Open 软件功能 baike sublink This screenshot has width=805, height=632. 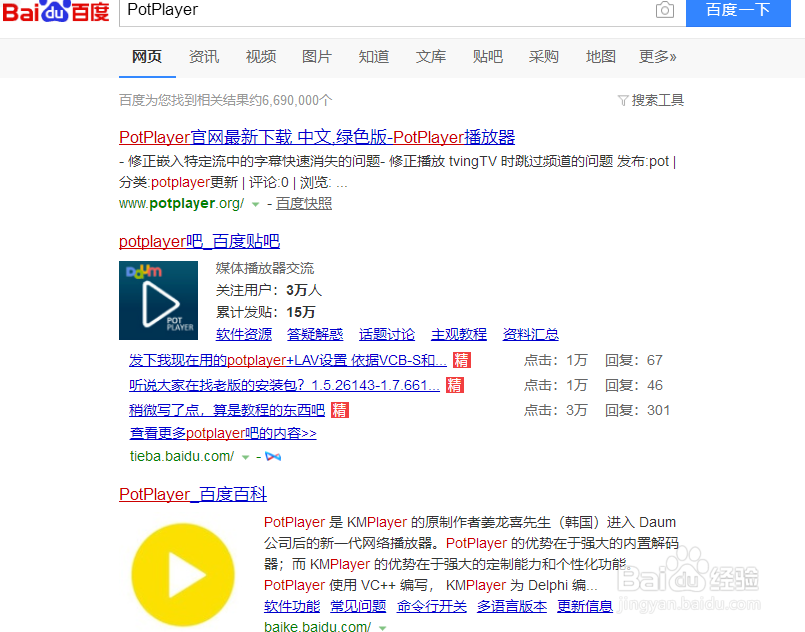click(x=292, y=606)
